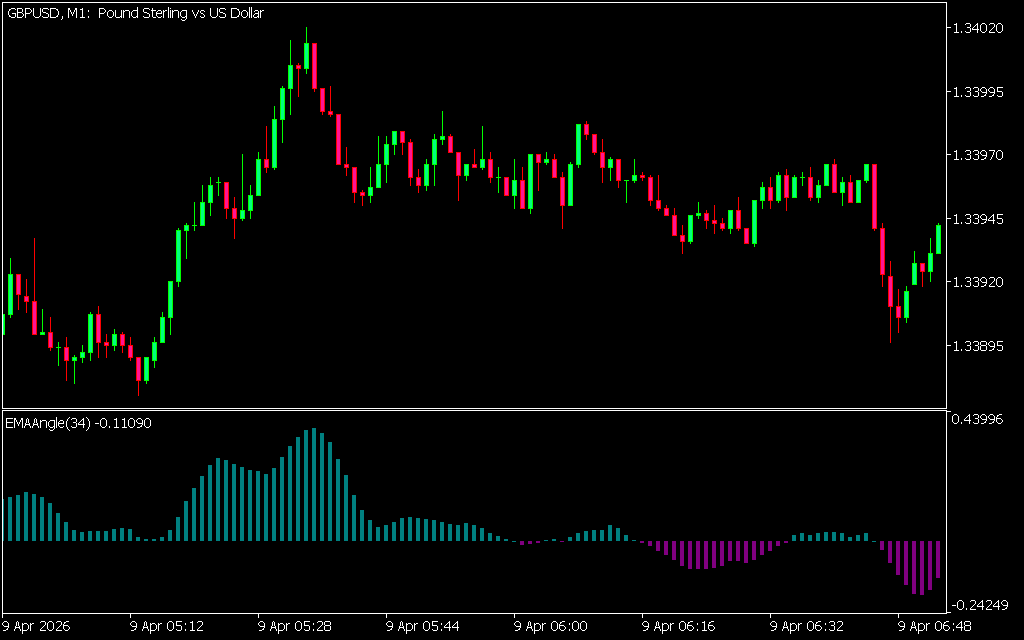Click the 9 Apr 06:00 time marker

click(551, 627)
